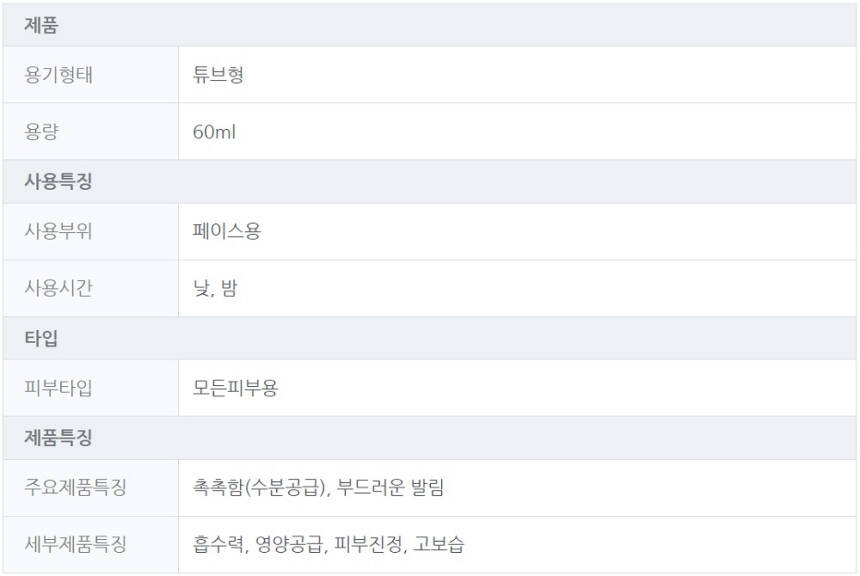Select the 용량 row label
Screen dimensions: 860x576
[x=41, y=132]
